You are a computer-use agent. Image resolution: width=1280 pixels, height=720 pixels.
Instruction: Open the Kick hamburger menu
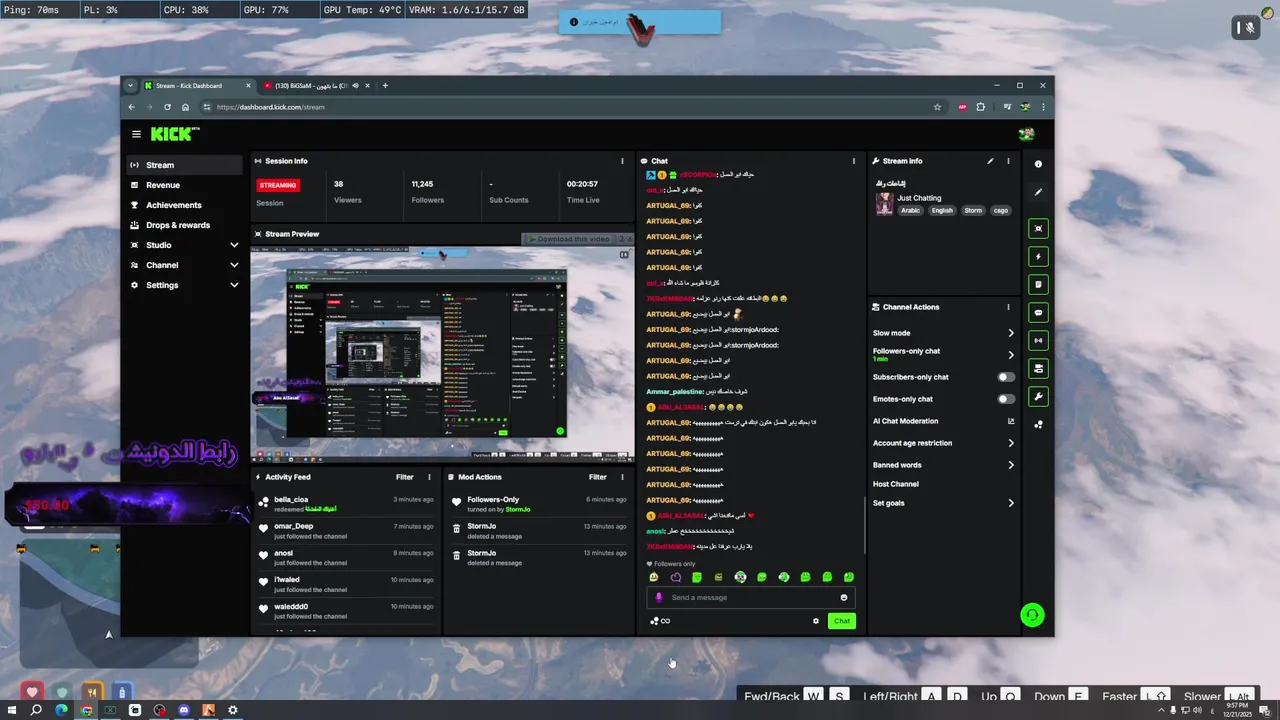pyautogui.click(x=136, y=134)
